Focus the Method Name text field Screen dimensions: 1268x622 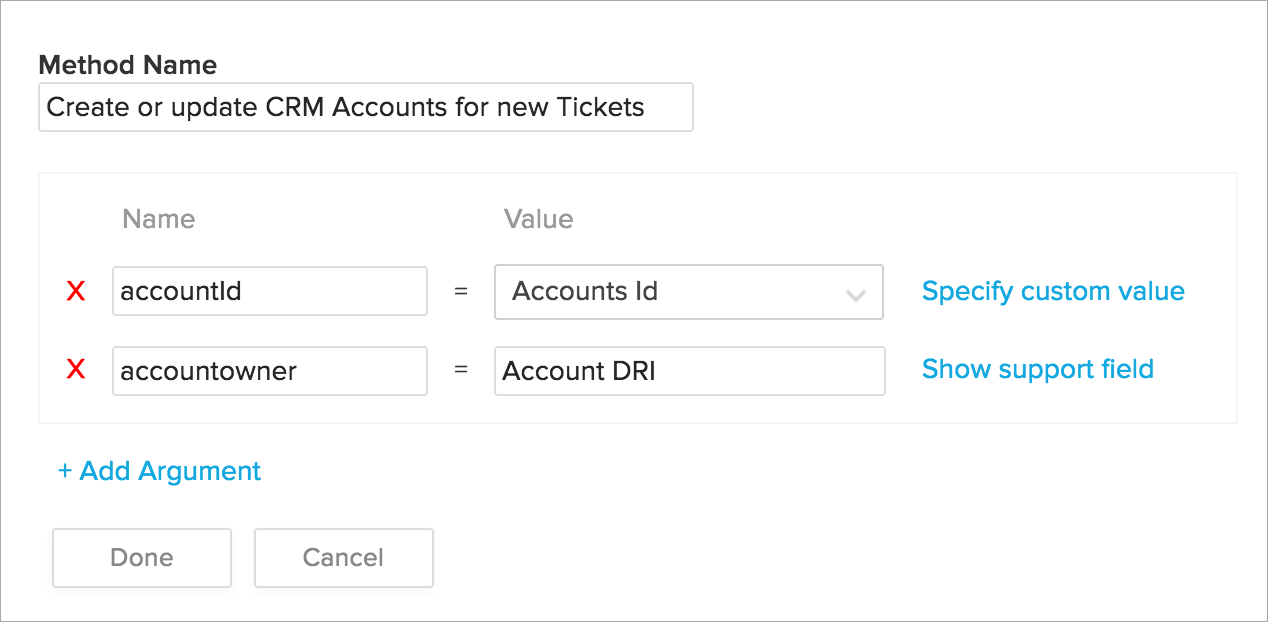tap(365, 107)
